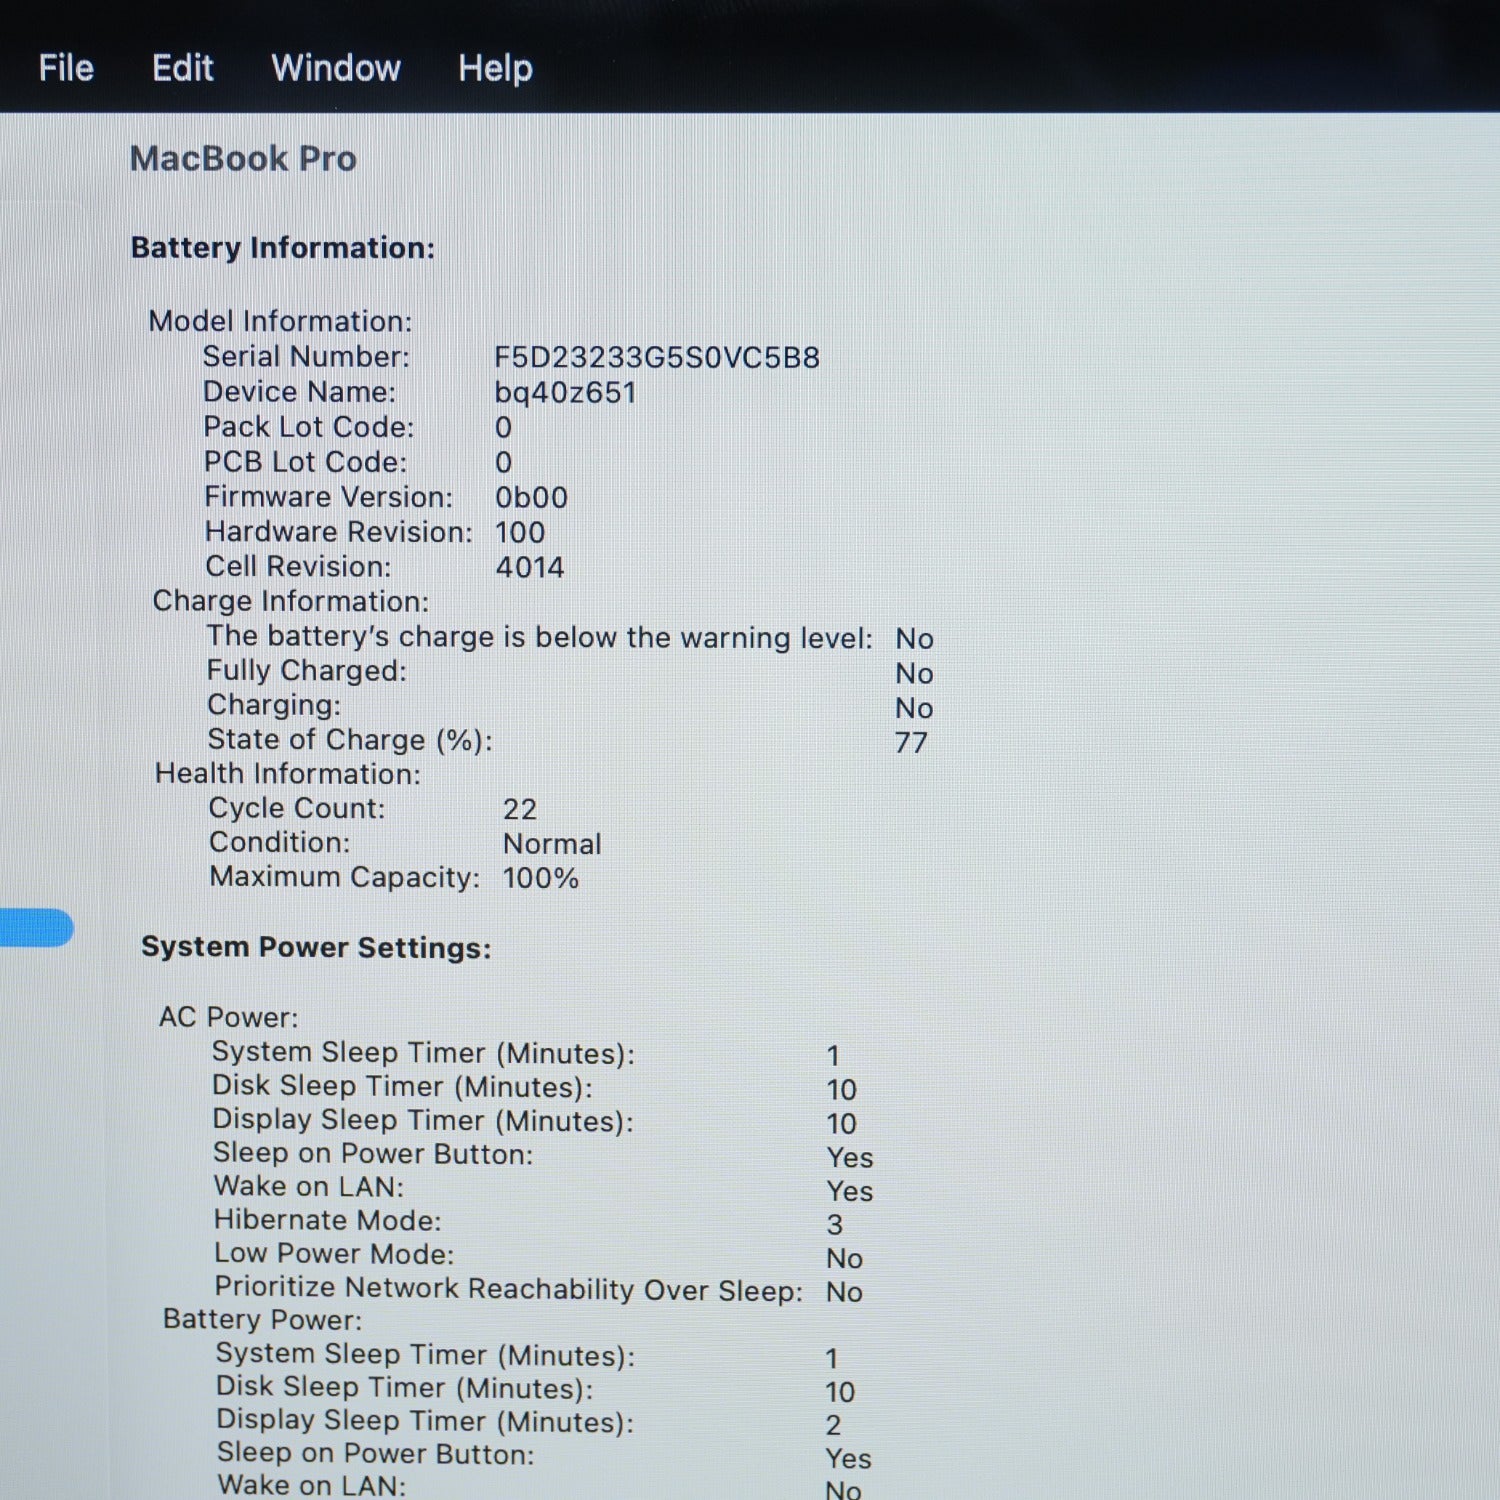This screenshot has height=1500, width=1500.
Task: Click the Battery Power label
Action: 262,1319
